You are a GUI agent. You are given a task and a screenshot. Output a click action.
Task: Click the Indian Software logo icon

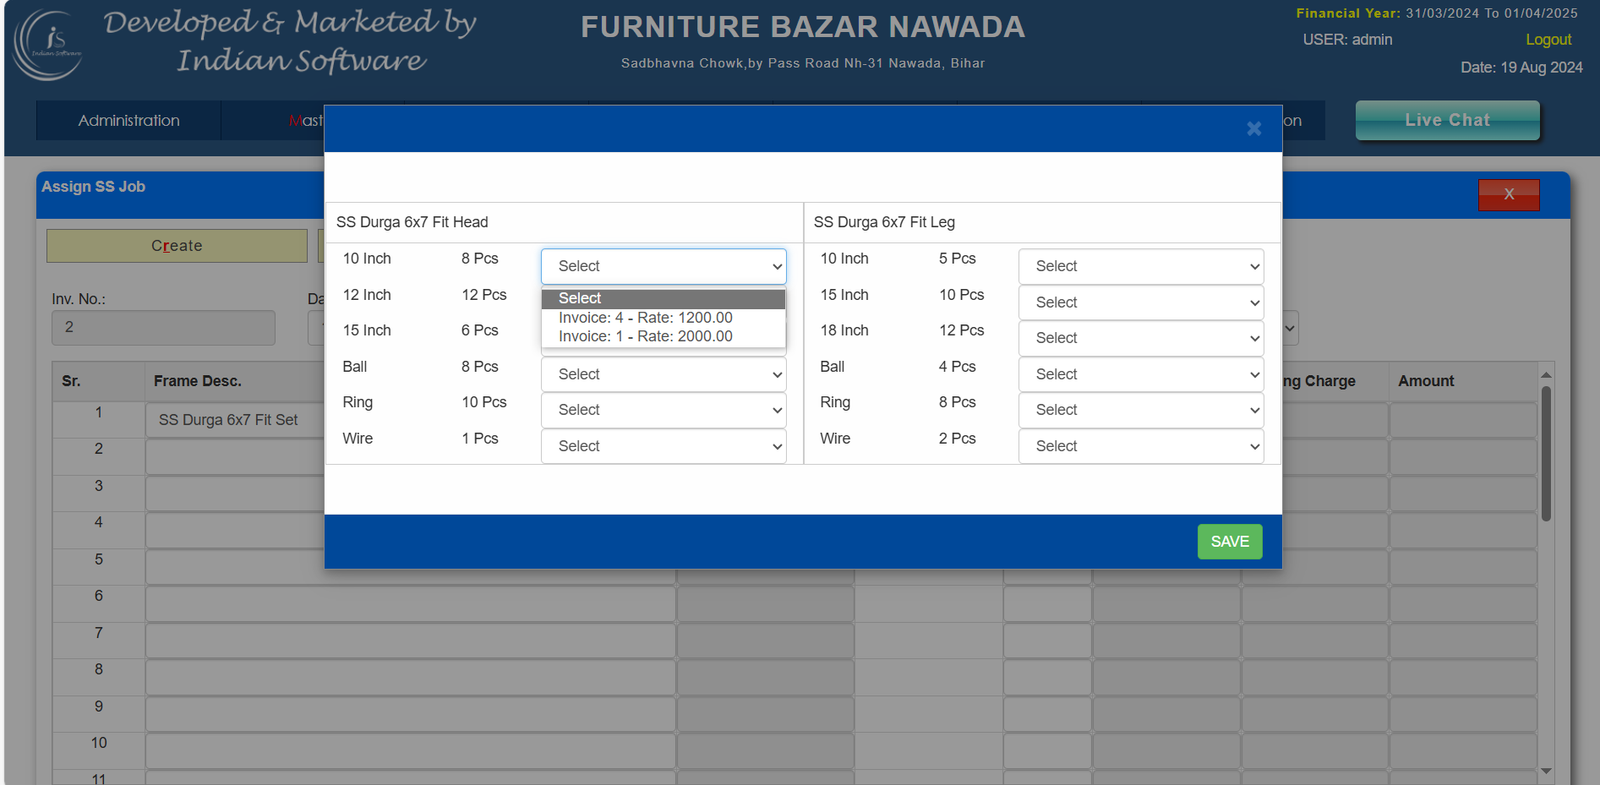48,45
